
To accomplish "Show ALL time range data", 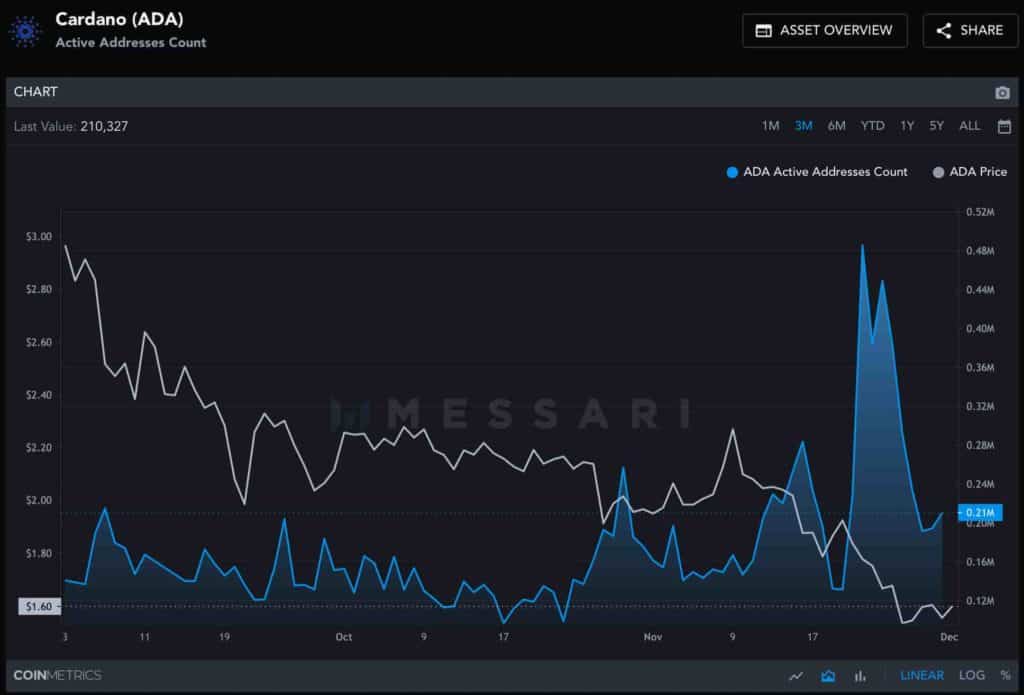I will click(x=969, y=126).
